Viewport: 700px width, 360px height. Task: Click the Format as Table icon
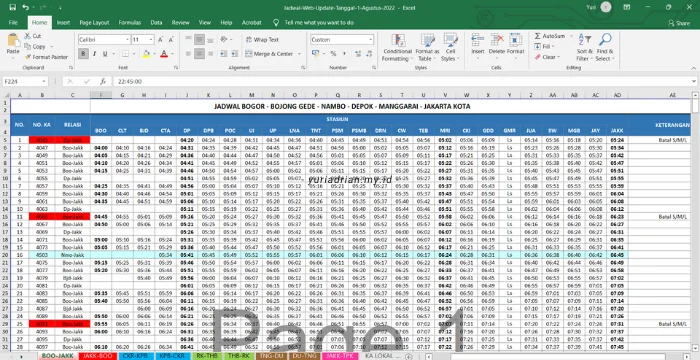(x=428, y=40)
